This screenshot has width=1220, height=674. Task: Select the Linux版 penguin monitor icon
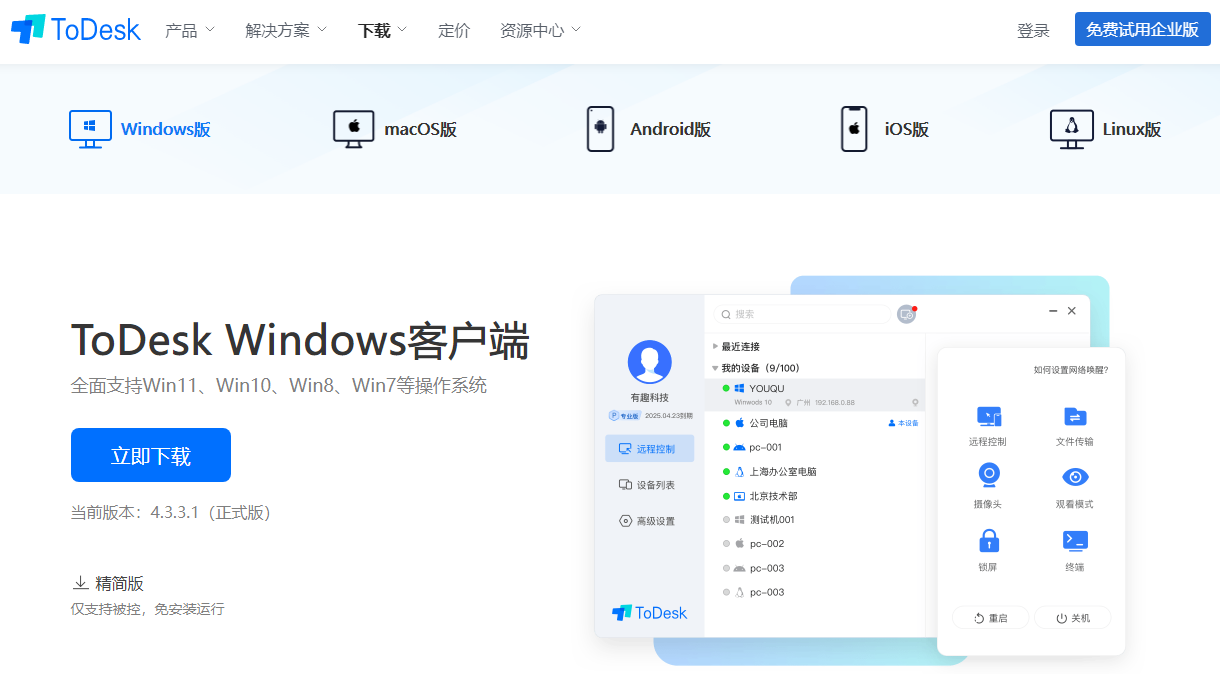coord(1071,129)
